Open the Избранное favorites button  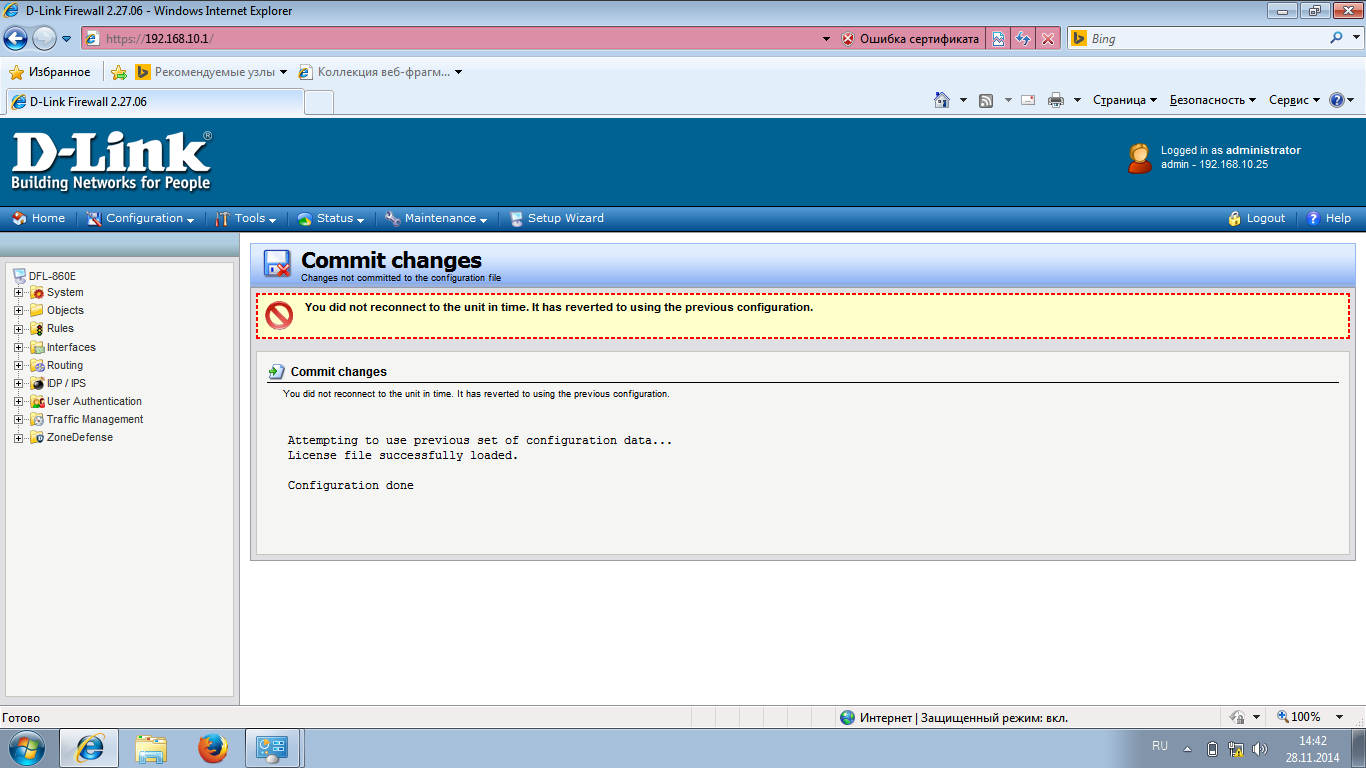tap(49, 72)
